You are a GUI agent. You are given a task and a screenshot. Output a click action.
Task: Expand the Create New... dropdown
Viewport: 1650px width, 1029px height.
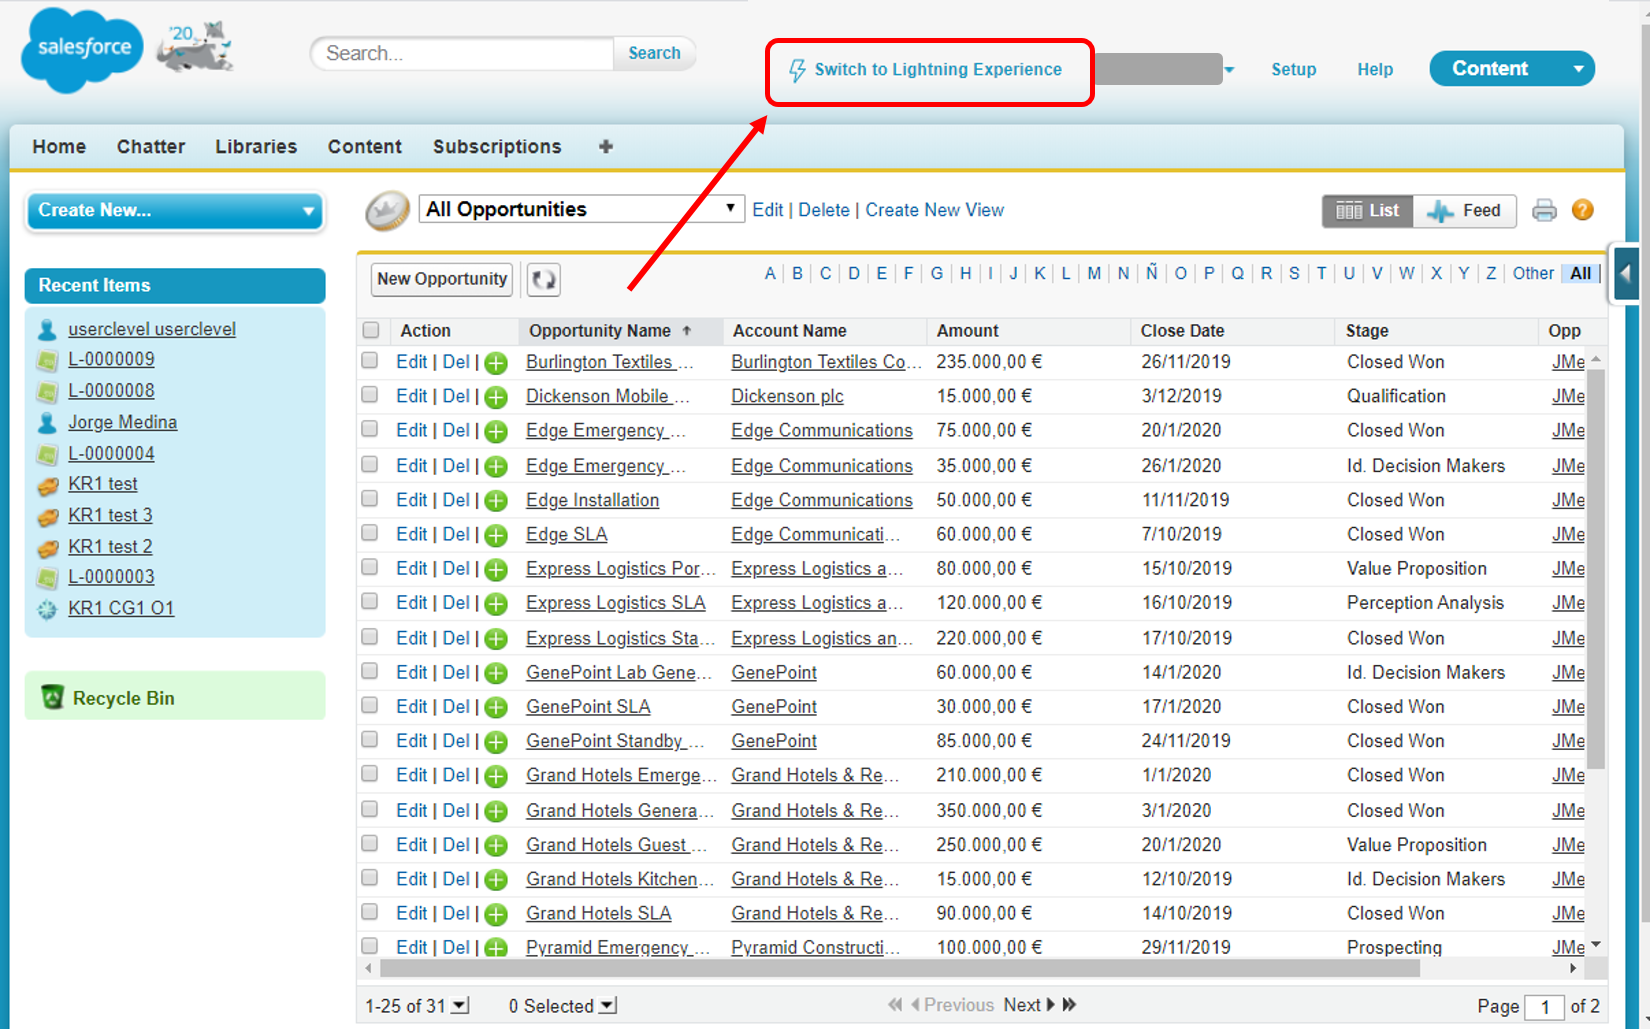[175, 211]
